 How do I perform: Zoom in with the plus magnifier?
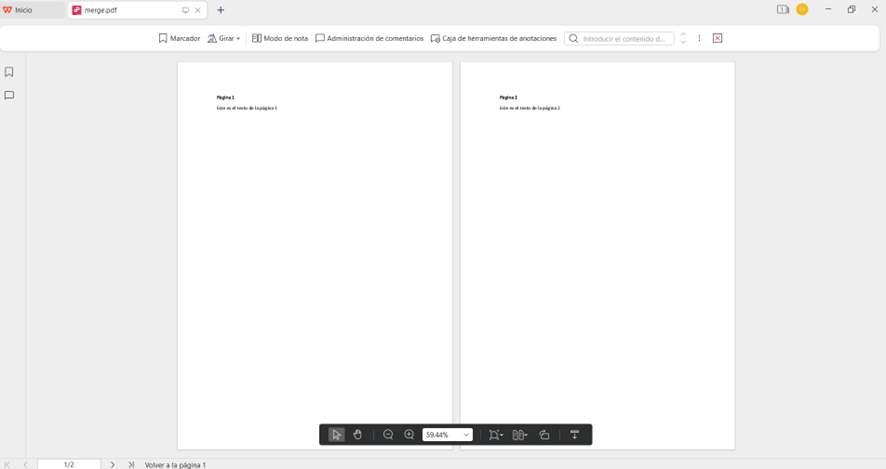(x=409, y=435)
